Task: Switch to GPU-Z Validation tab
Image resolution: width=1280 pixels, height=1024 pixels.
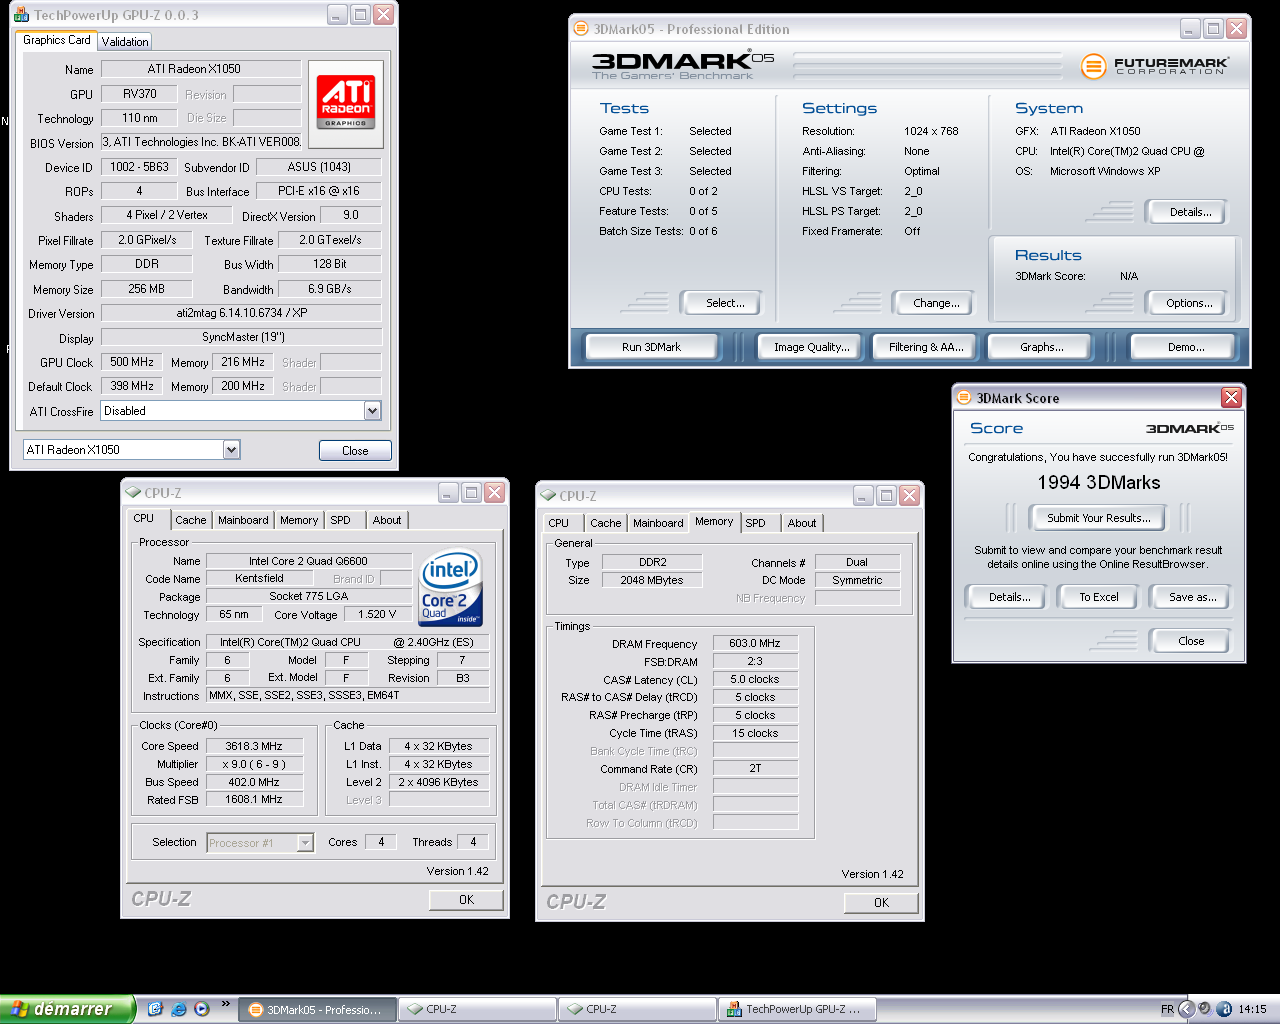Action: coord(125,42)
